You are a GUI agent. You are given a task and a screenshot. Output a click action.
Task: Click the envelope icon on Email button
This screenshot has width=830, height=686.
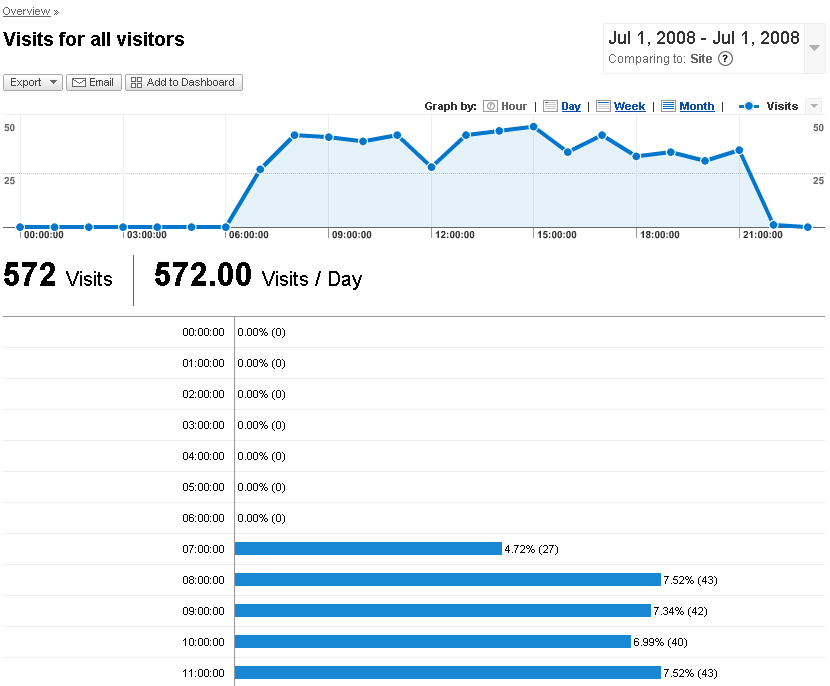[x=79, y=83]
